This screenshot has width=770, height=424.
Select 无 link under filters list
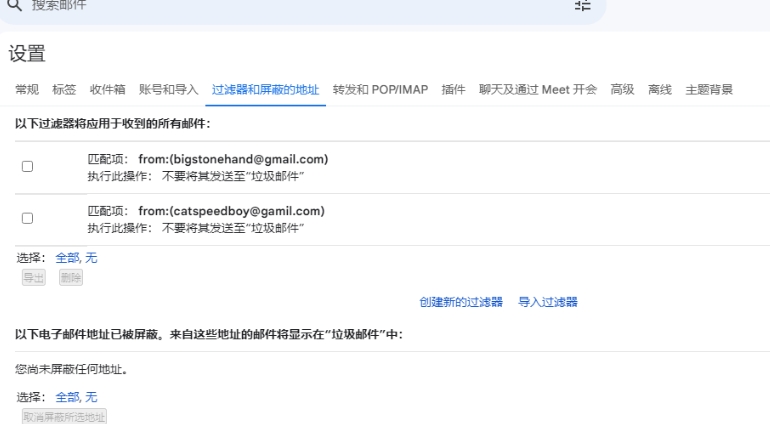click(x=91, y=258)
